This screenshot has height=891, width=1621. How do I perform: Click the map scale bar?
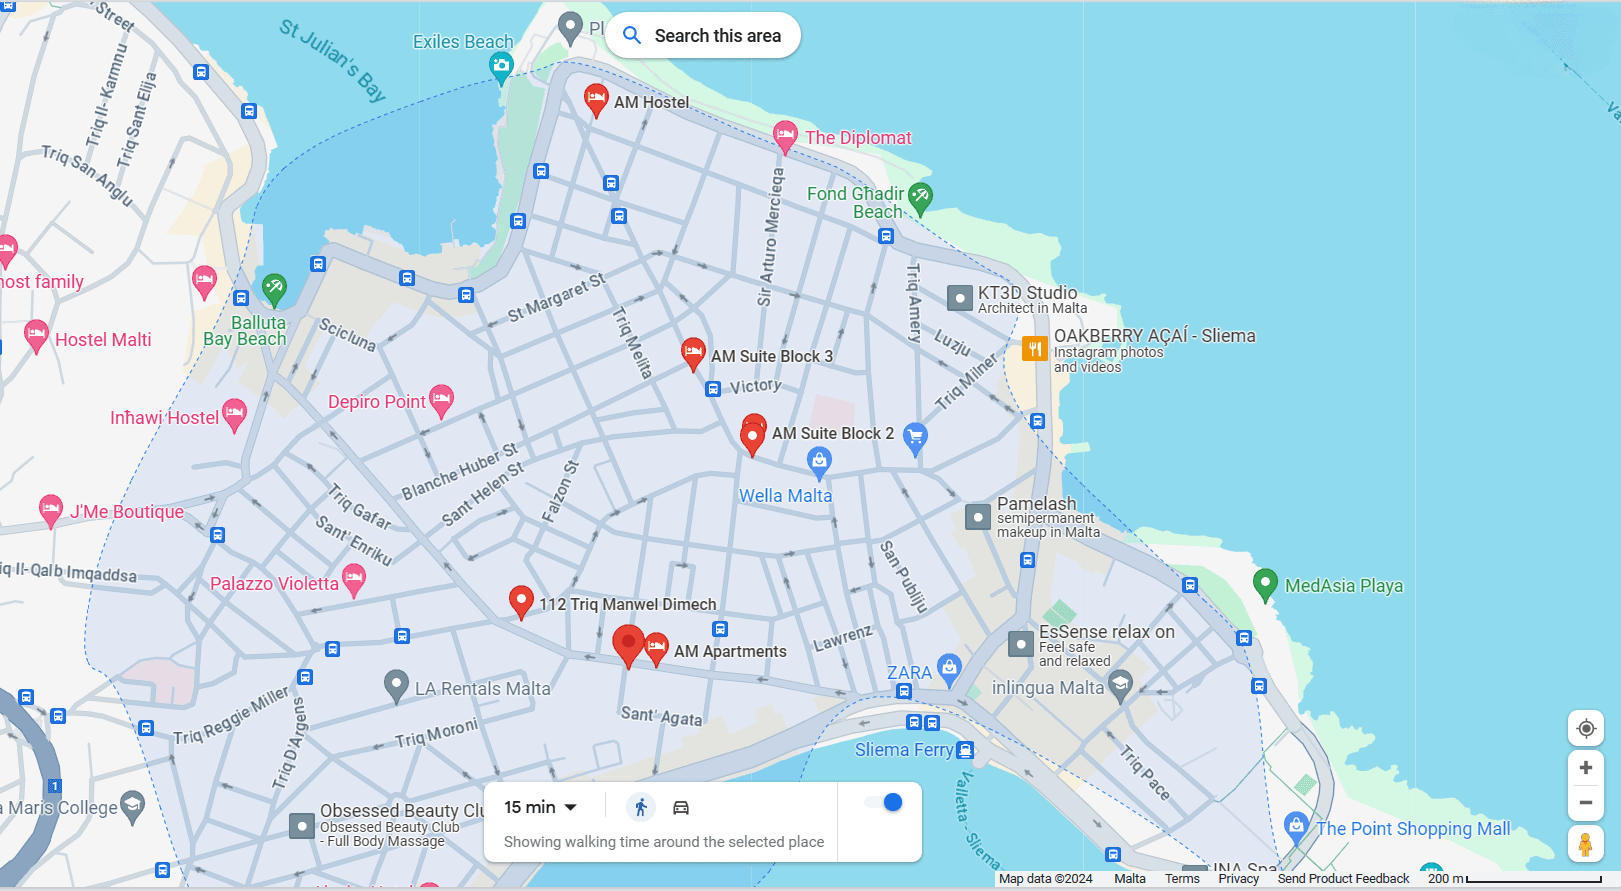(1516, 879)
